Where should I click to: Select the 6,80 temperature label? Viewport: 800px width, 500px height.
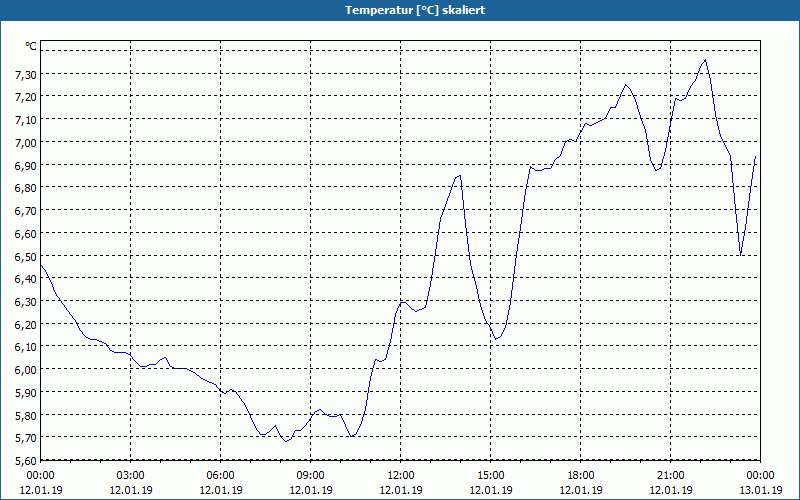click(x=26, y=188)
